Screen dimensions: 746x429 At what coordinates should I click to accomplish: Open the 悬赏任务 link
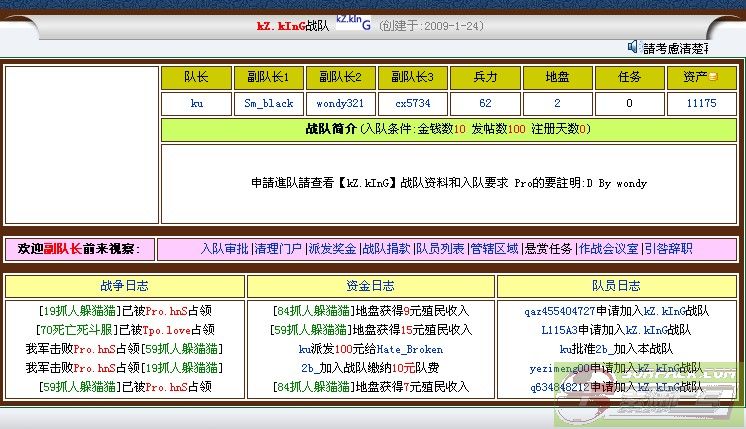tap(549, 249)
